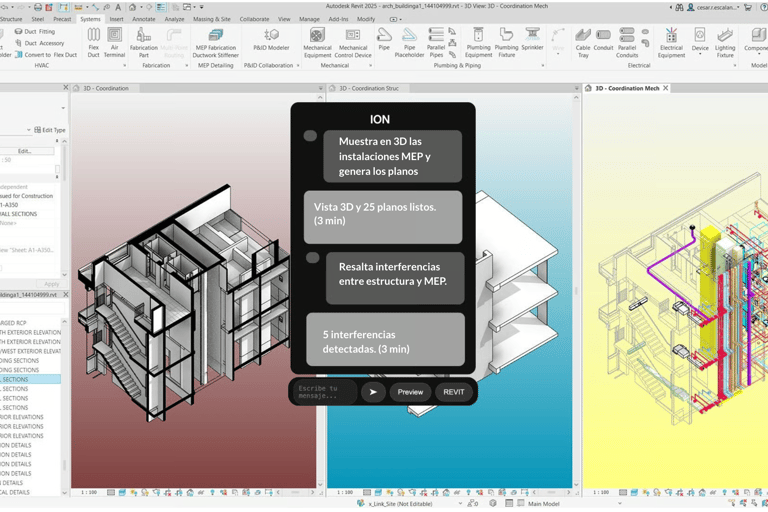Send the ION chat message with arrow button
Image resolution: width=768 pixels, height=512 pixels.
point(373,392)
